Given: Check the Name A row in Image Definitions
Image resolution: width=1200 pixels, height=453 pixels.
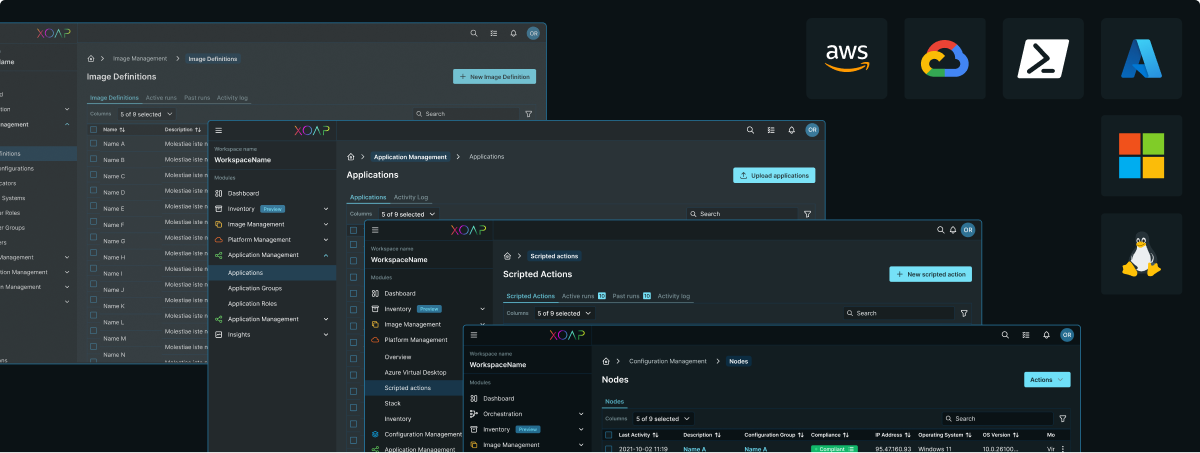Looking at the screenshot, I should [x=94, y=144].
